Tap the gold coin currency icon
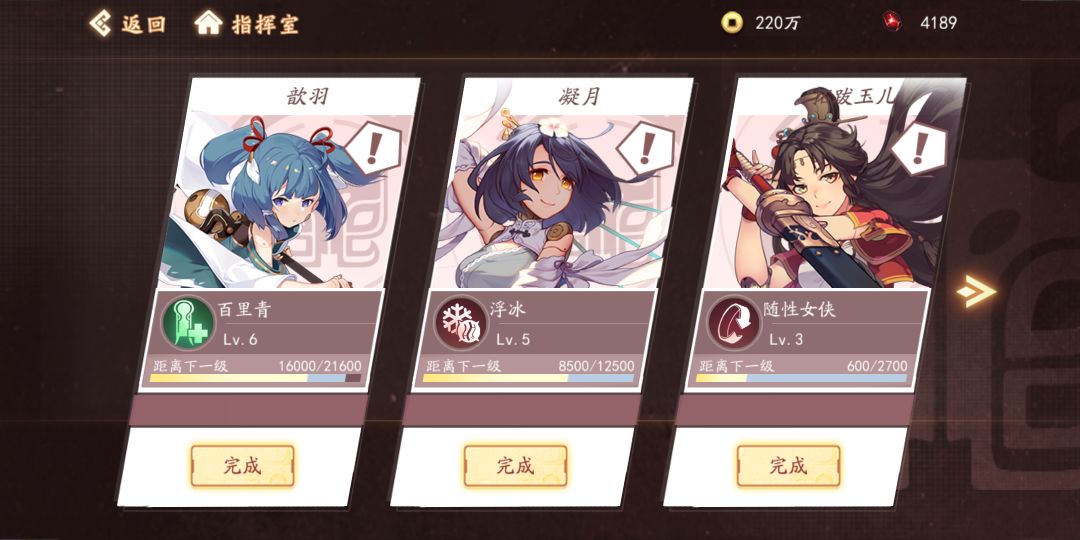 (x=731, y=23)
